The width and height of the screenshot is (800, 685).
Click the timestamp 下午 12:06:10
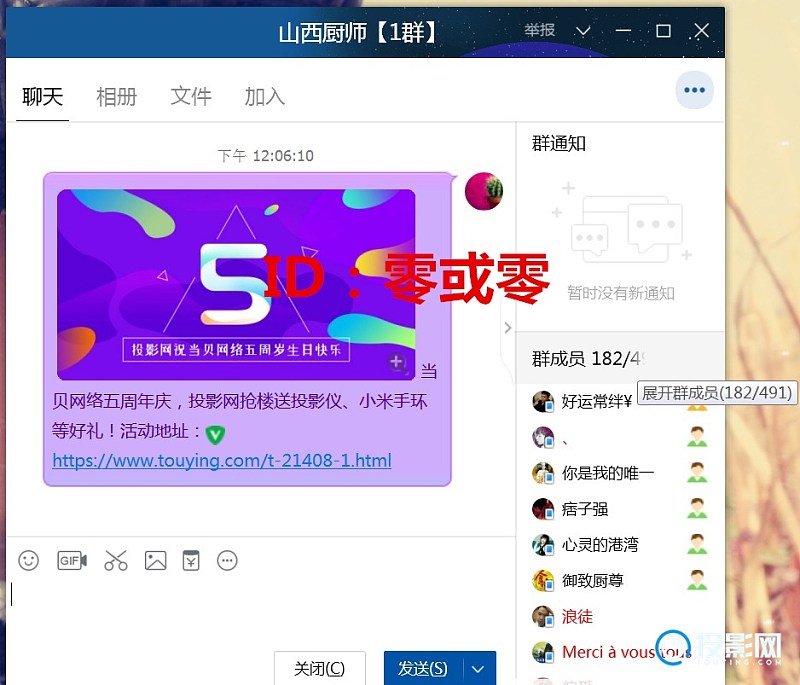tap(265, 156)
